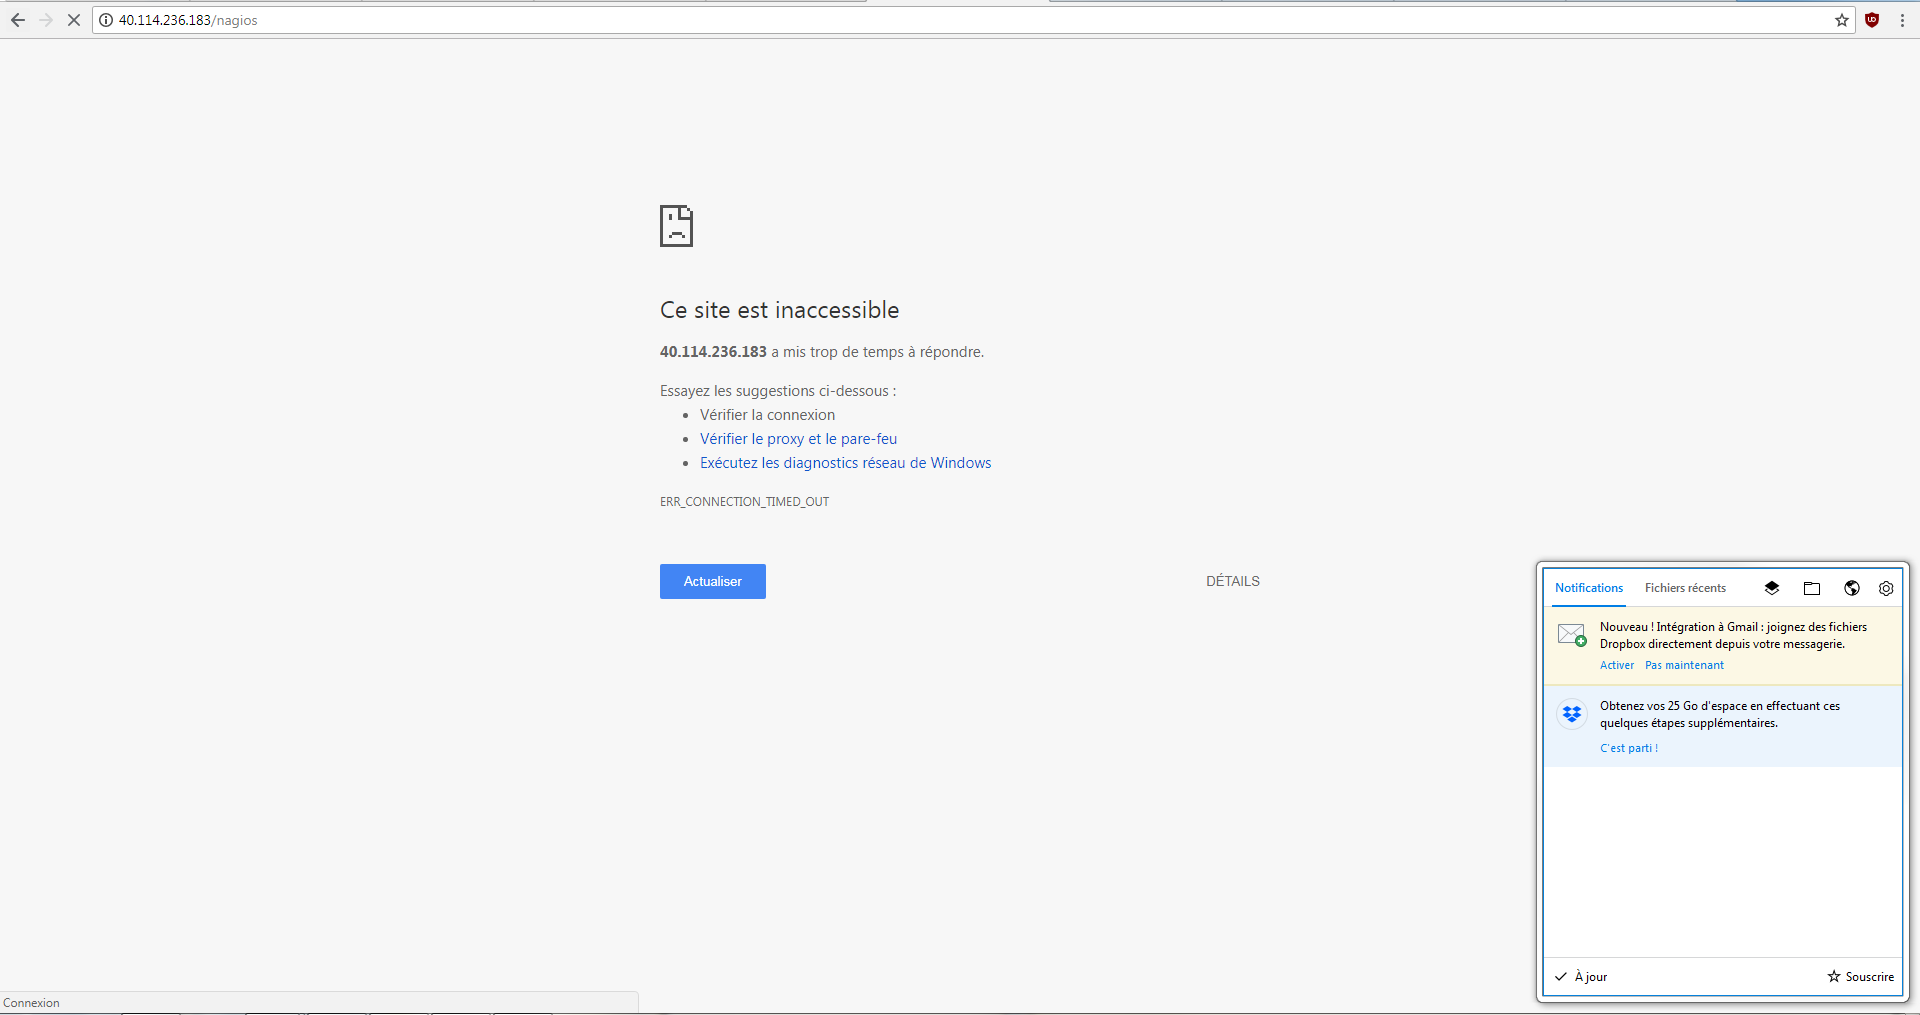
Task: Run Exécutez les diagnostics réseau de Windows link
Action: tap(845, 463)
